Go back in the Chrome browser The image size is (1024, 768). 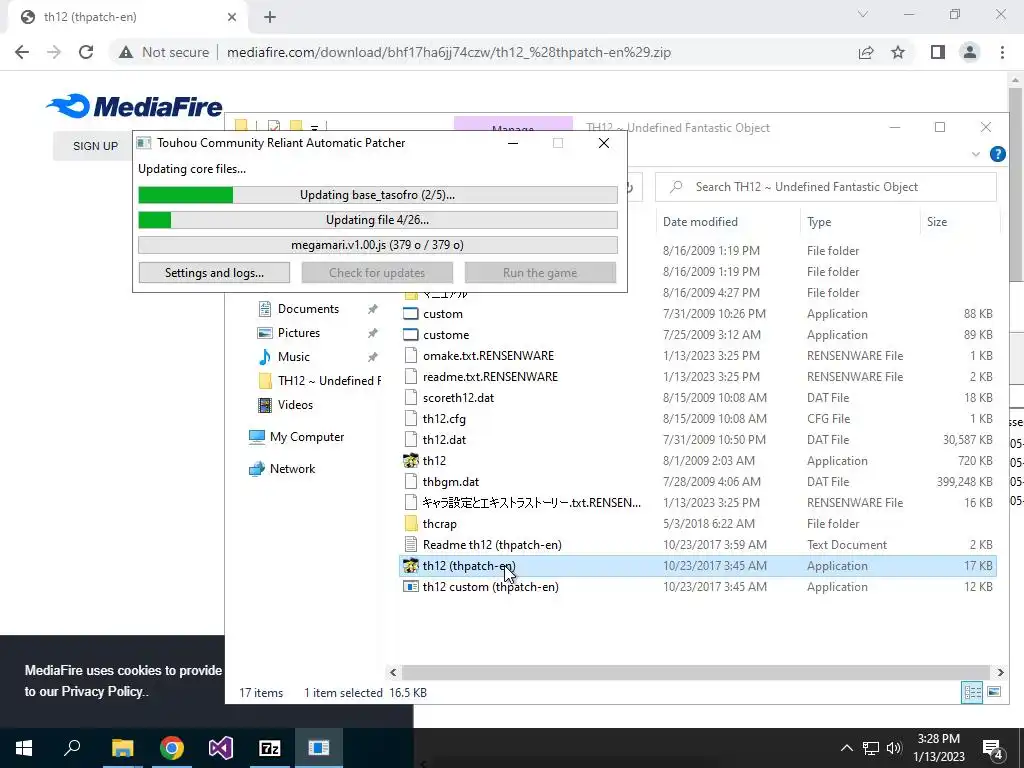[x=22, y=52]
